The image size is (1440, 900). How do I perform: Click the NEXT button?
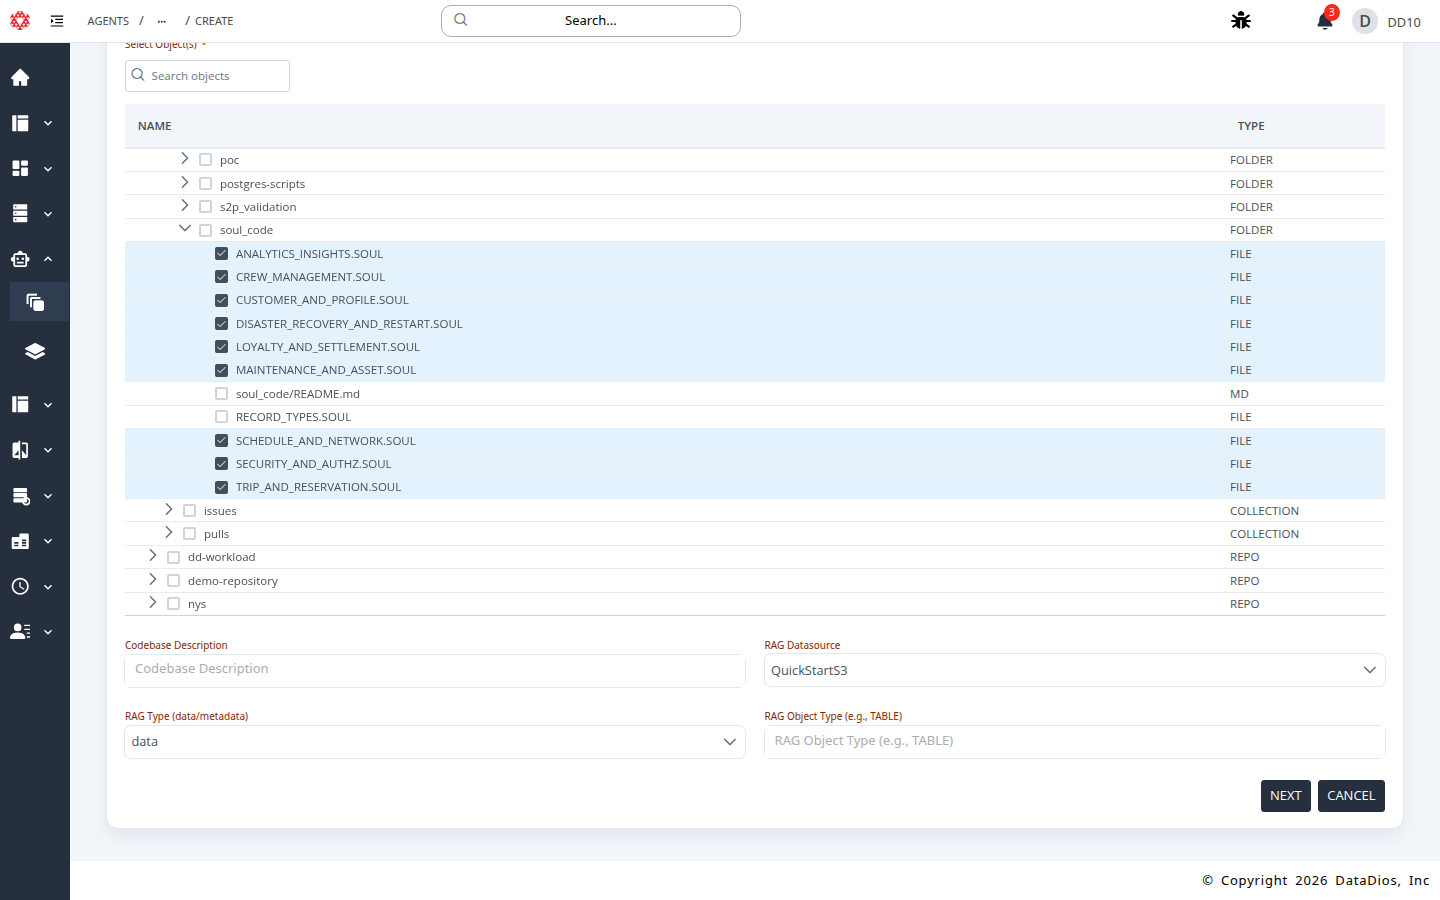click(1285, 795)
